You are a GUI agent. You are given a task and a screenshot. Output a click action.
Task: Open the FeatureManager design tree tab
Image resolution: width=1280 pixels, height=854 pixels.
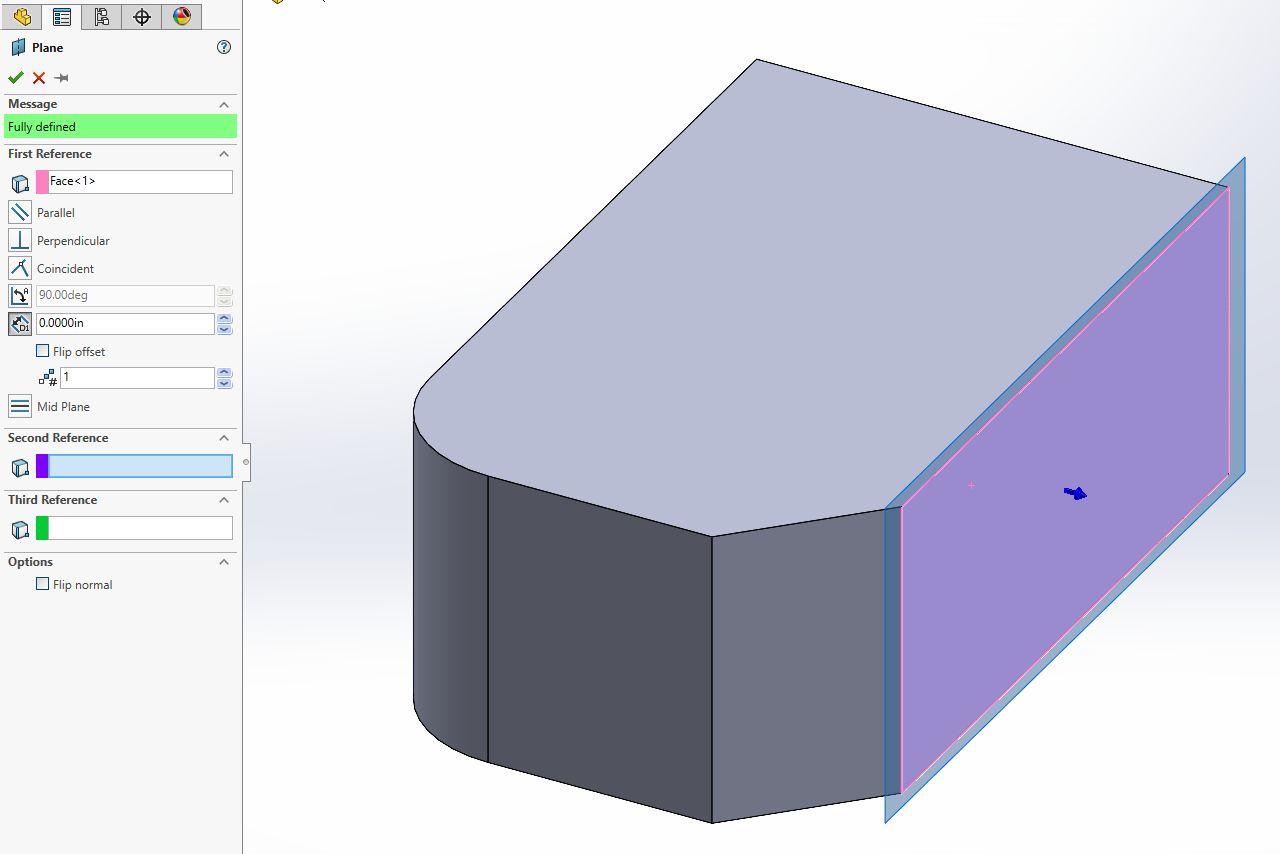[22, 16]
